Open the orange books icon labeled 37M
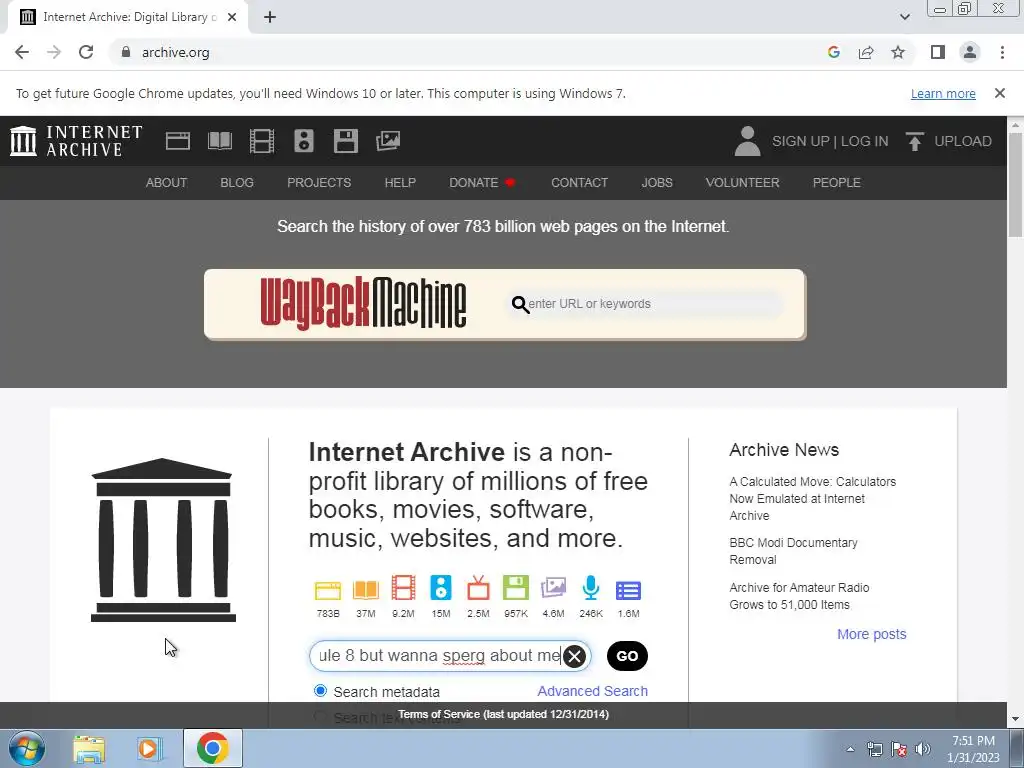Image resolution: width=1024 pixels, height=768 pixels. (366, 590)
